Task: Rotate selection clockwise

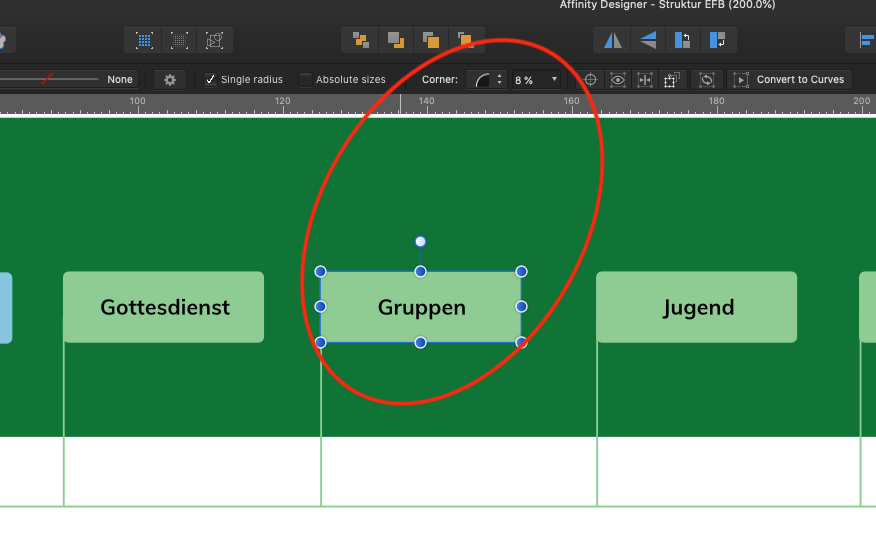Action: click(x=718, y=40)
